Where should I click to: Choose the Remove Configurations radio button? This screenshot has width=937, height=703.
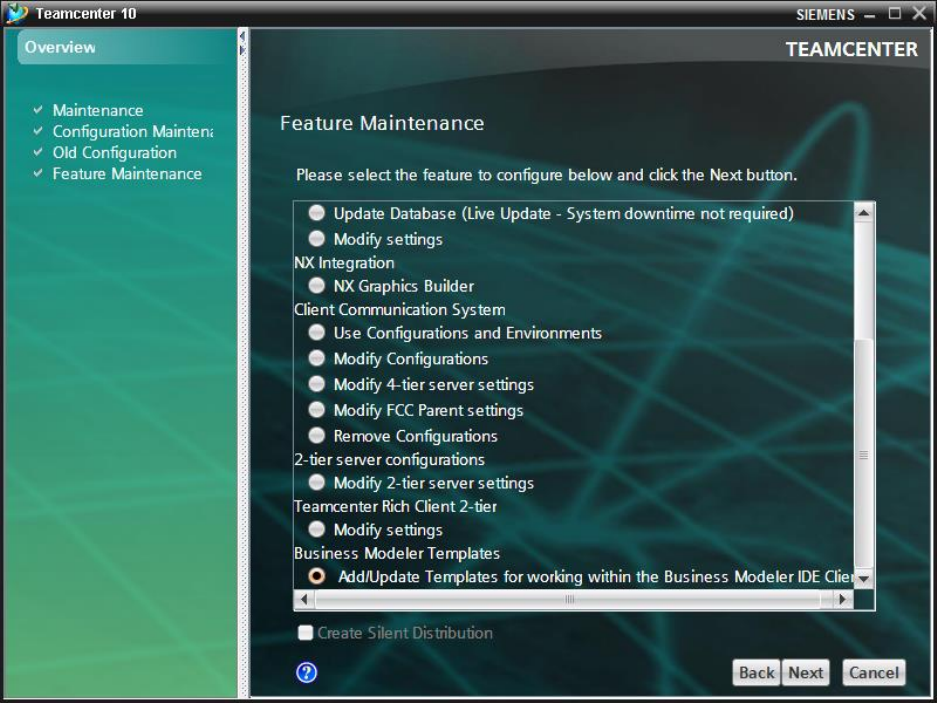[x=317, y=435]
